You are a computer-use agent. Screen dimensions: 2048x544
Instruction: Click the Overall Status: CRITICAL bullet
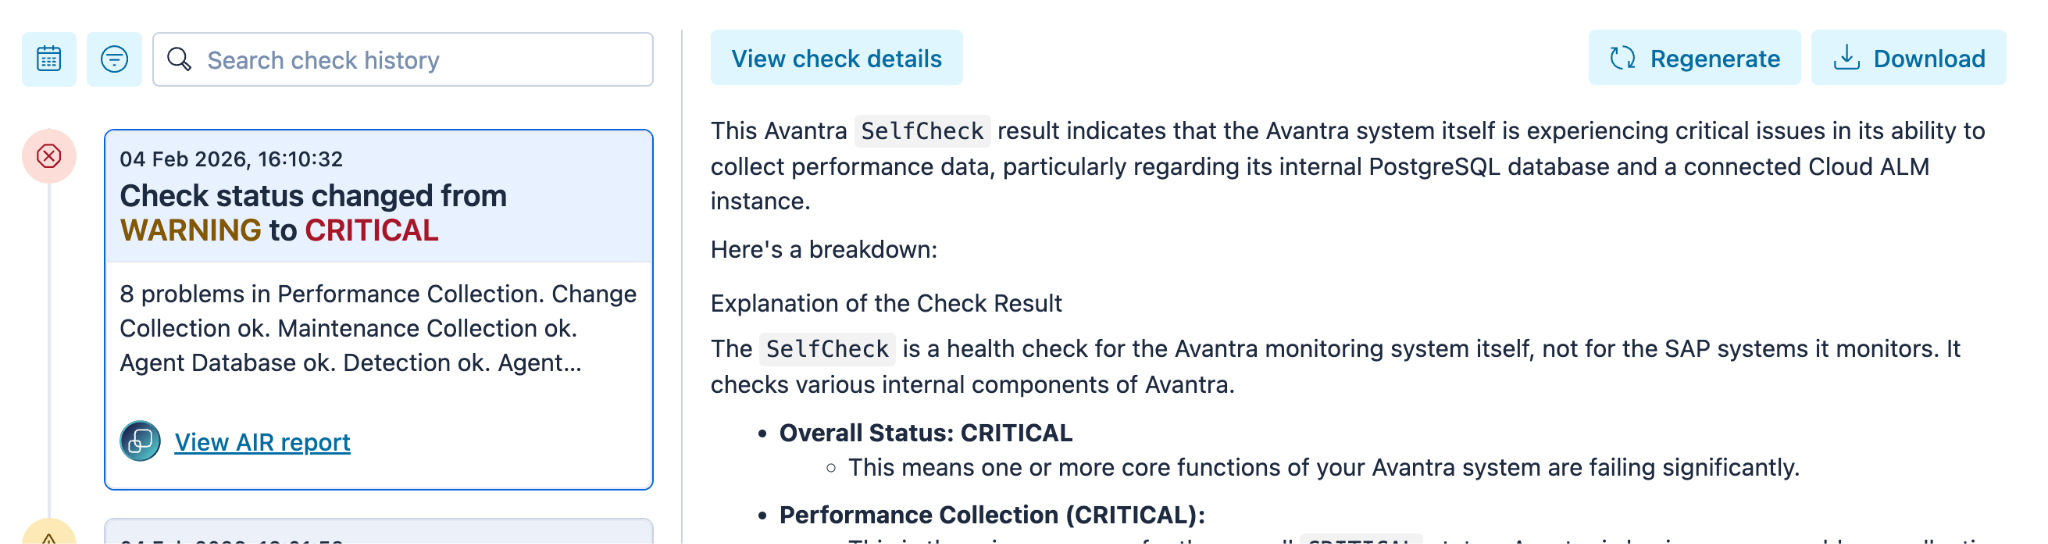pyautogui.click(x=925, y=433)
